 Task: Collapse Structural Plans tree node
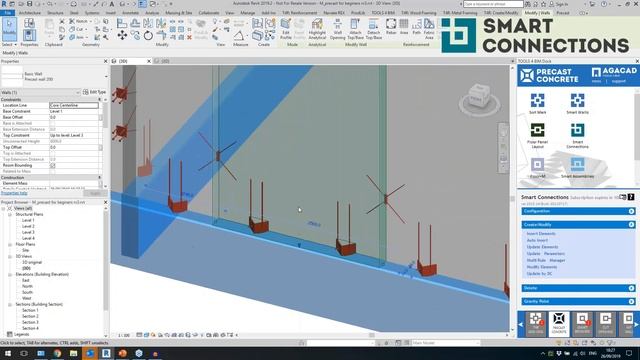click(10, 214)
